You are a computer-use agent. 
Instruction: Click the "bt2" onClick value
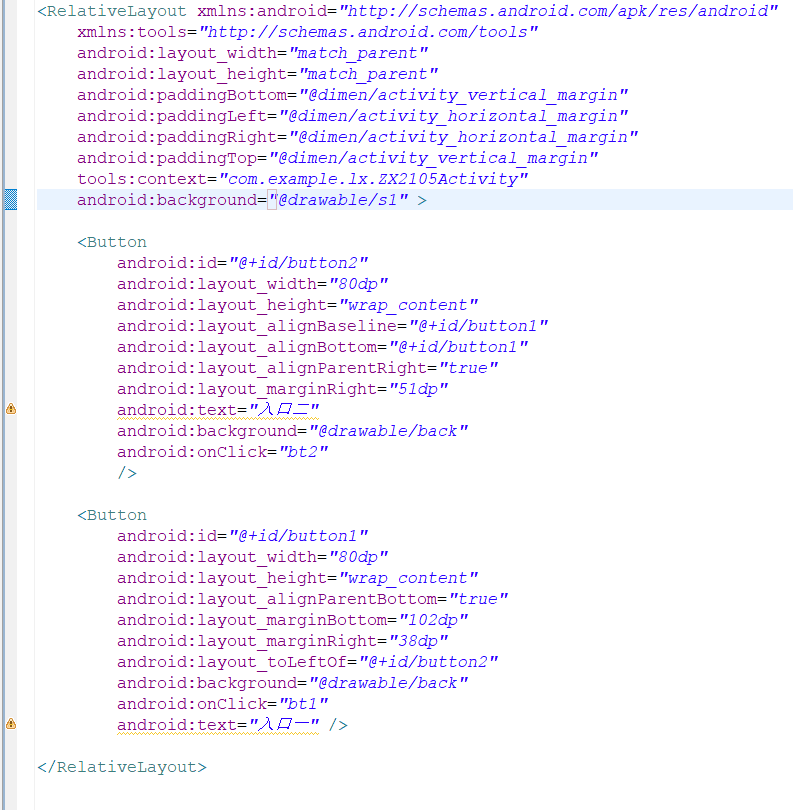(x=303, y=452)
